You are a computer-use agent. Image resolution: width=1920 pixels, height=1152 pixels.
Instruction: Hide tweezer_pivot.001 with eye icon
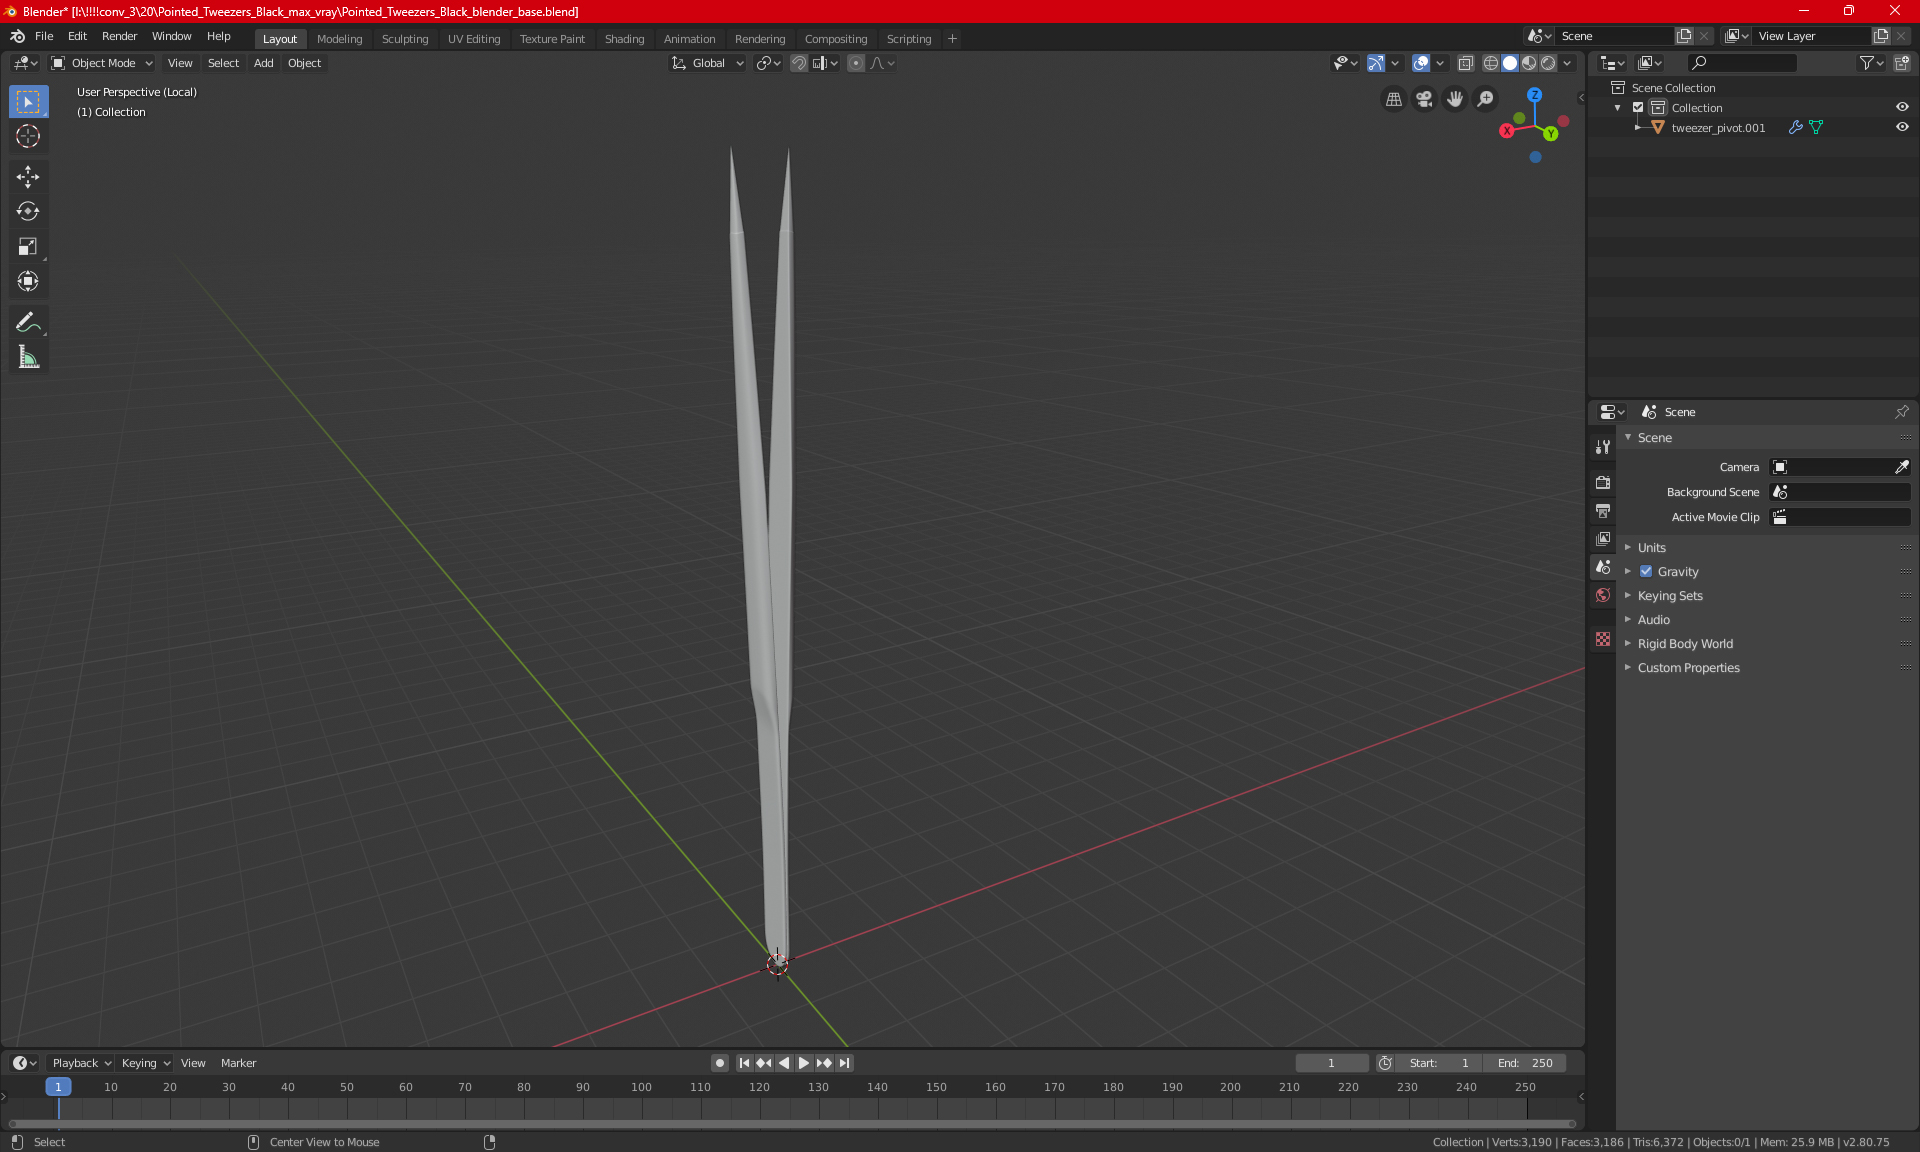1902,127
